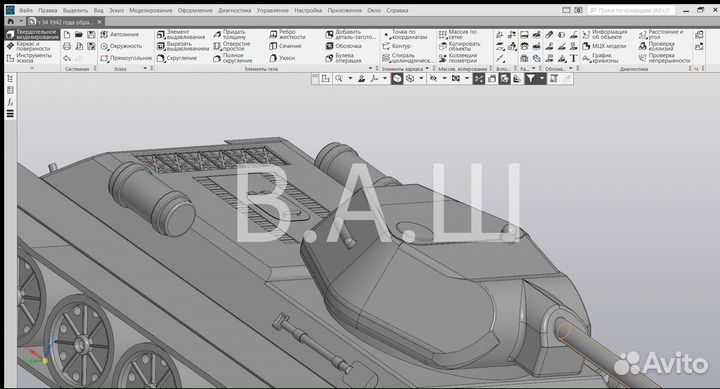Click the Оболочка shell tool
Screen dimensions: 720x389
click(x=343, y=46)
